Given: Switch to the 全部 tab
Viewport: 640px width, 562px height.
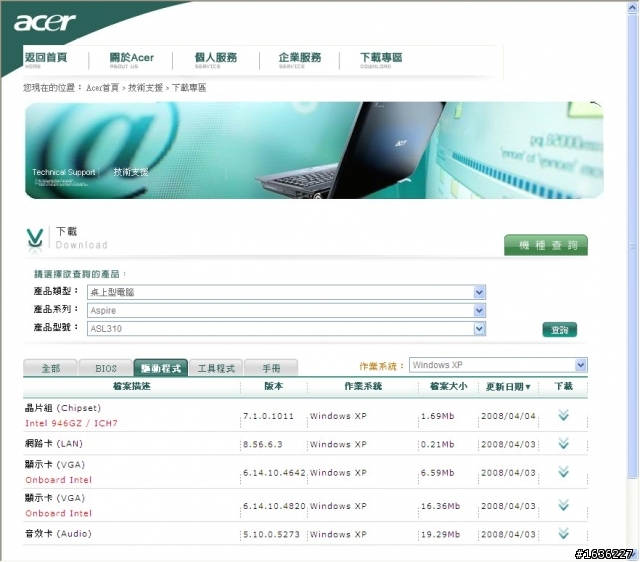Looking at the screenshot, I should (50, 368).
